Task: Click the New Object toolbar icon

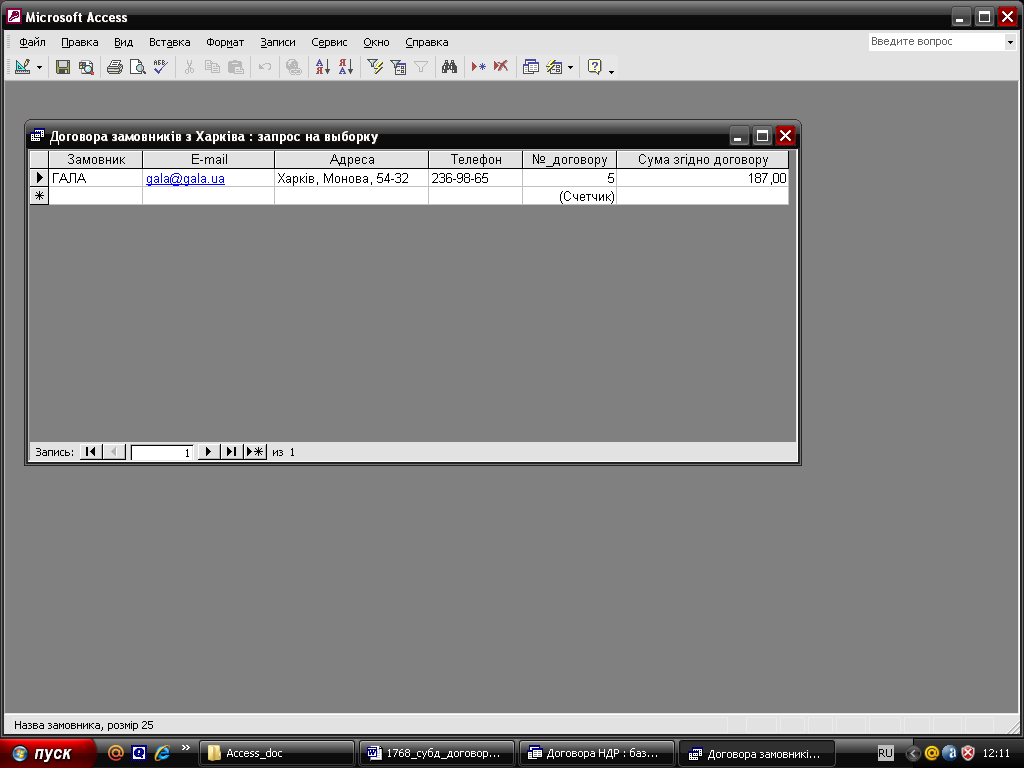Action: (x=554, y=67)
